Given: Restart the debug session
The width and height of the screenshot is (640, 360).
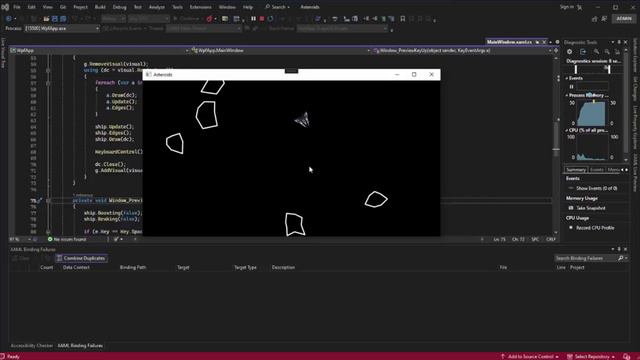Looking at the screenshot, I should (270, 19).
